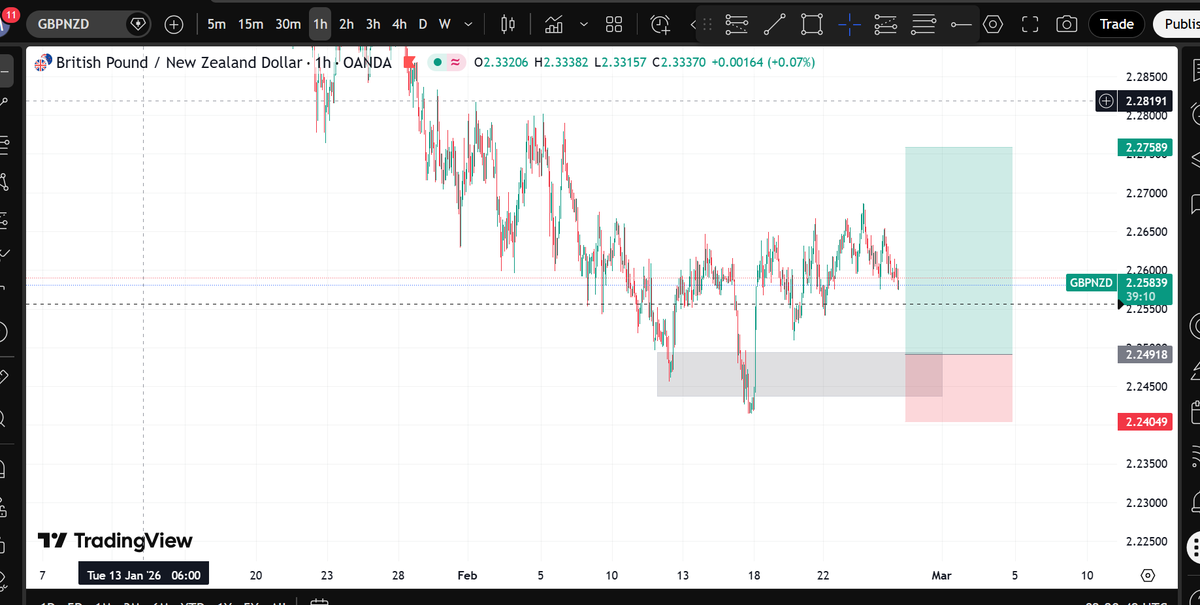Viewport: 1200px width, 605px height.
Task: Open chart settings hexagon icon
Action: click(x=992, y=23)
